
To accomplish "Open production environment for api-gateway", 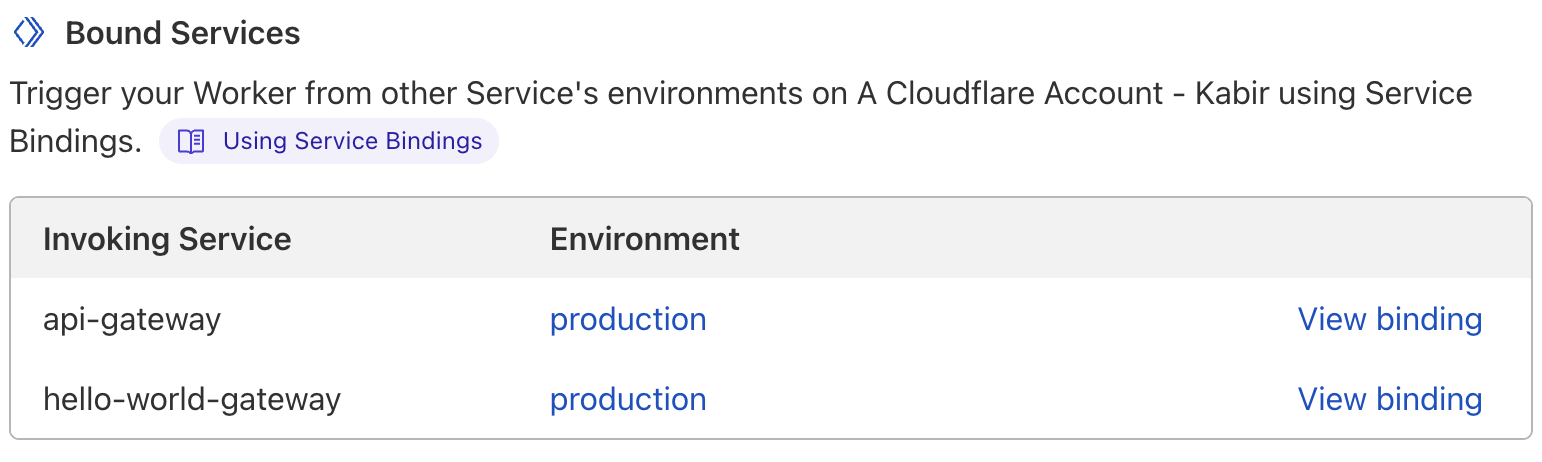I will tap(628, 320).
